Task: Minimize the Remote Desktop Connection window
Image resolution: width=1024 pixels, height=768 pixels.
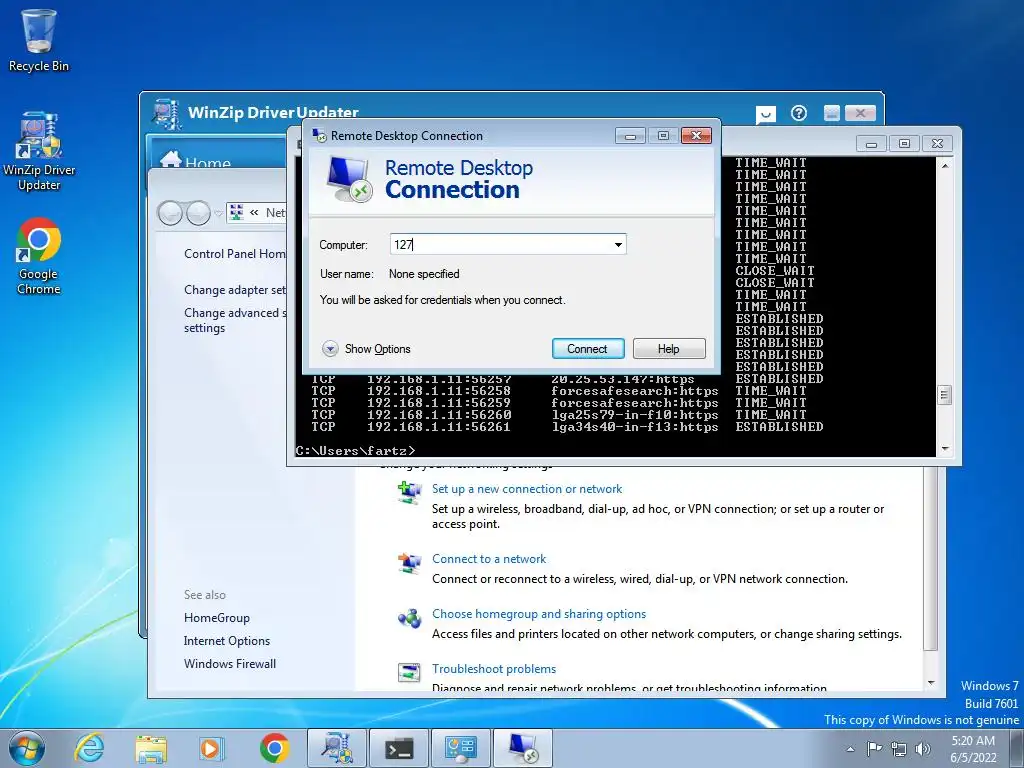Action: coord(630,135)
